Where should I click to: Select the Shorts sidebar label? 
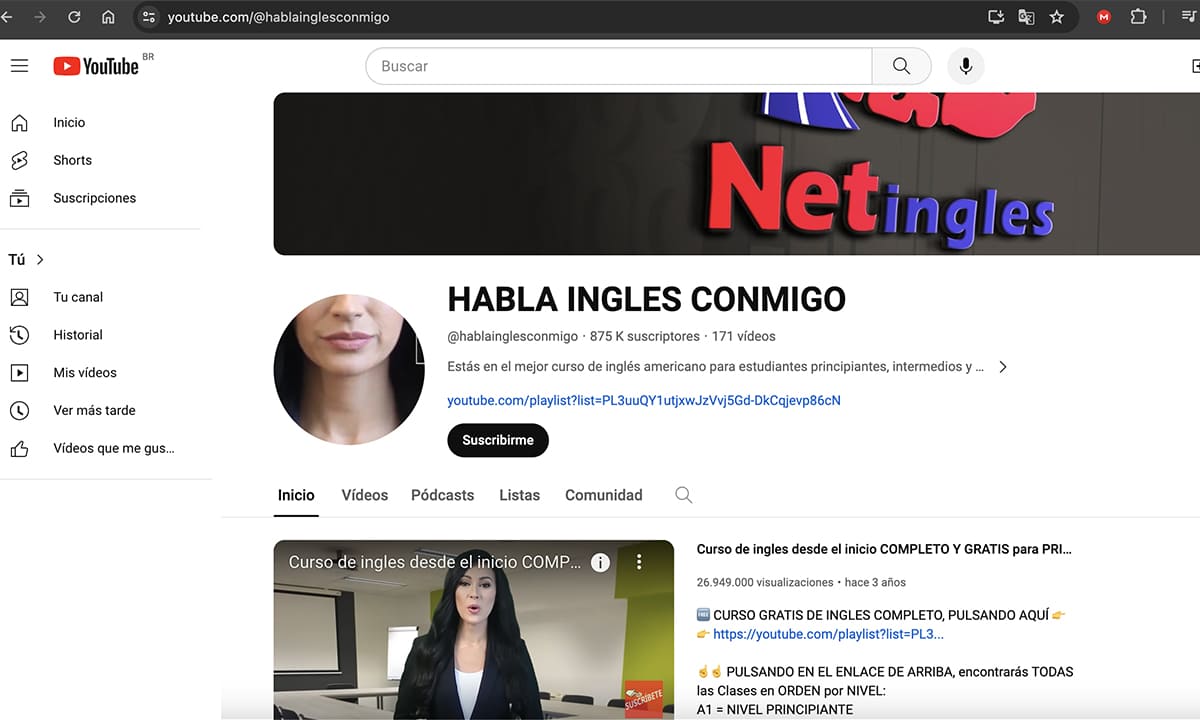(x=72, y=160)
